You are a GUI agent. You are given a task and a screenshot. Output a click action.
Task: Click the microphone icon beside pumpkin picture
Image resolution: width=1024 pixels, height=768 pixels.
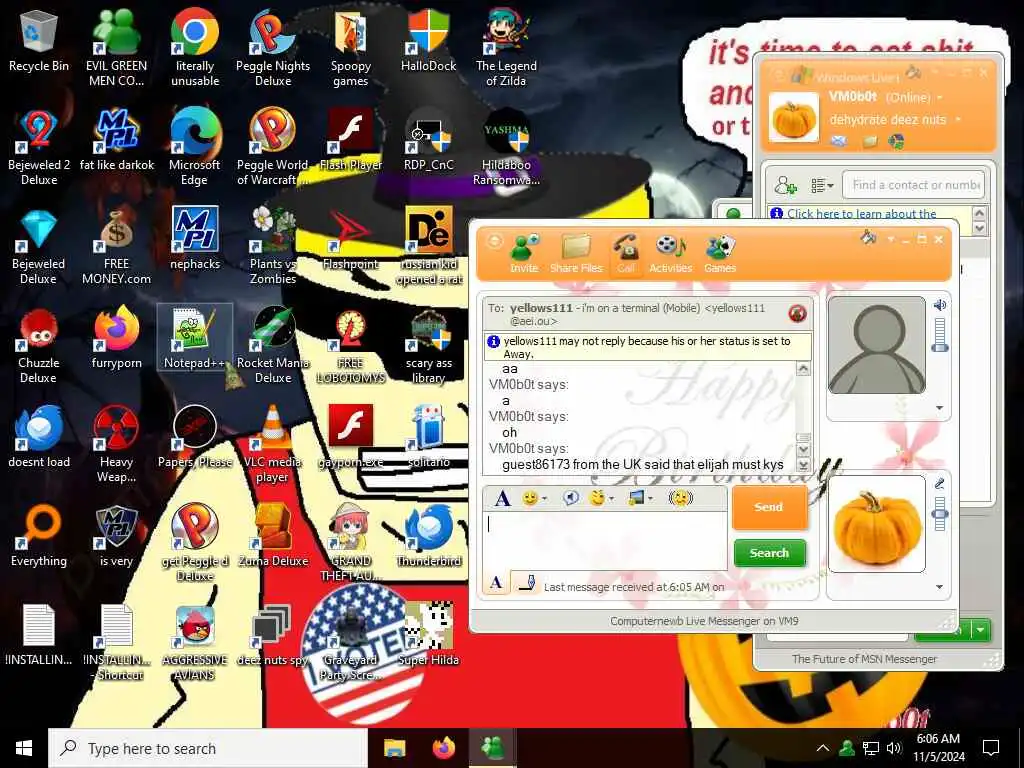939,483
